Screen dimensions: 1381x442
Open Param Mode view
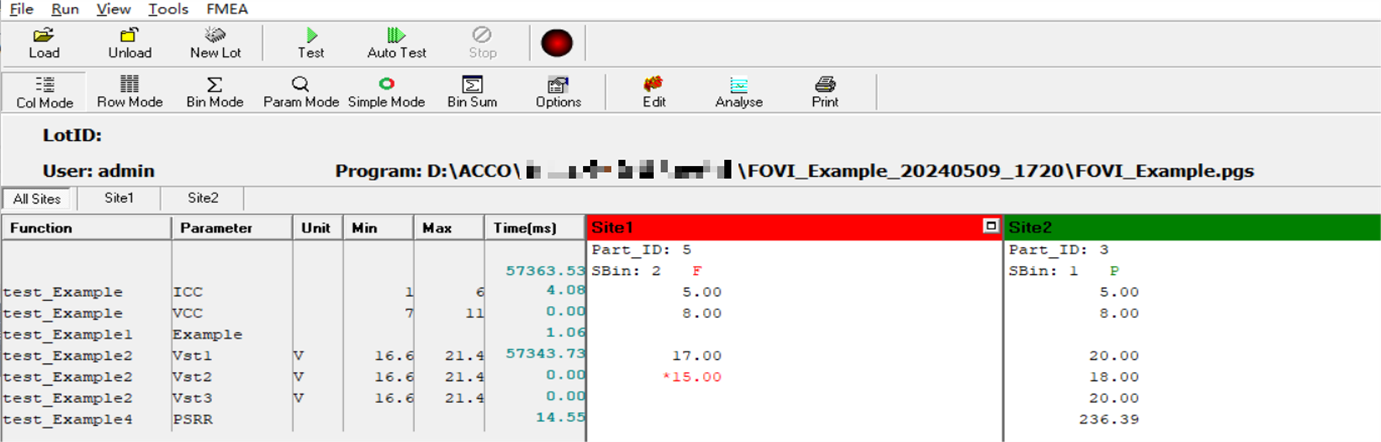(301, 92)
